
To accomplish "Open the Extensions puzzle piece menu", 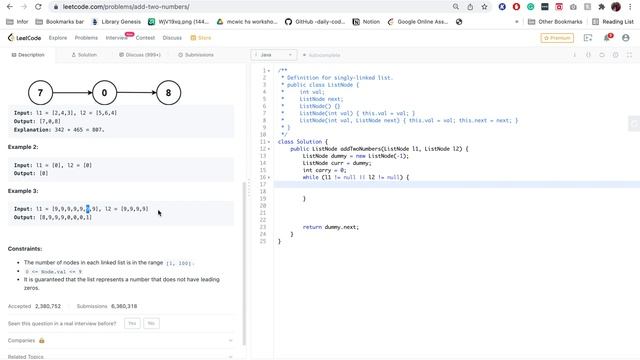I will [x=601, y=7].
